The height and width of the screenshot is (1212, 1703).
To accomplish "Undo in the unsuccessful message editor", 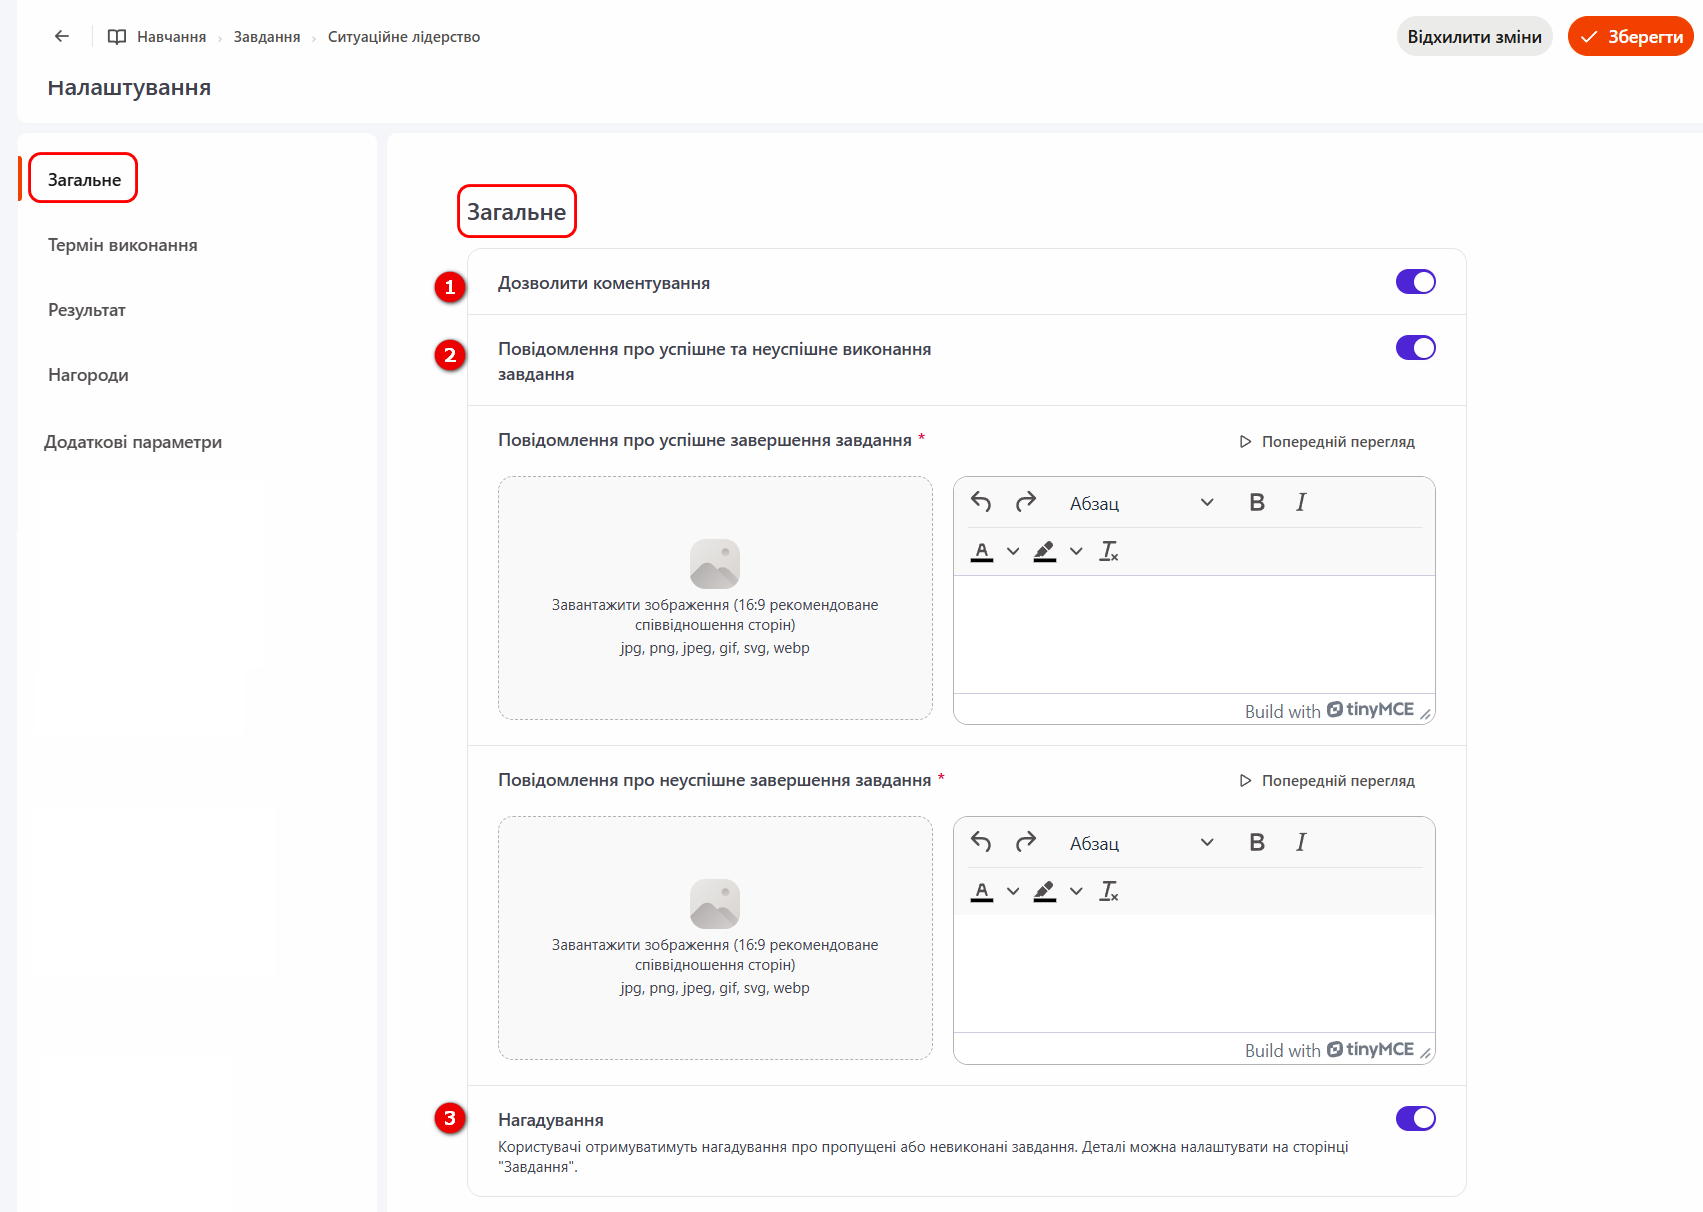I will (x=981, y=842).
